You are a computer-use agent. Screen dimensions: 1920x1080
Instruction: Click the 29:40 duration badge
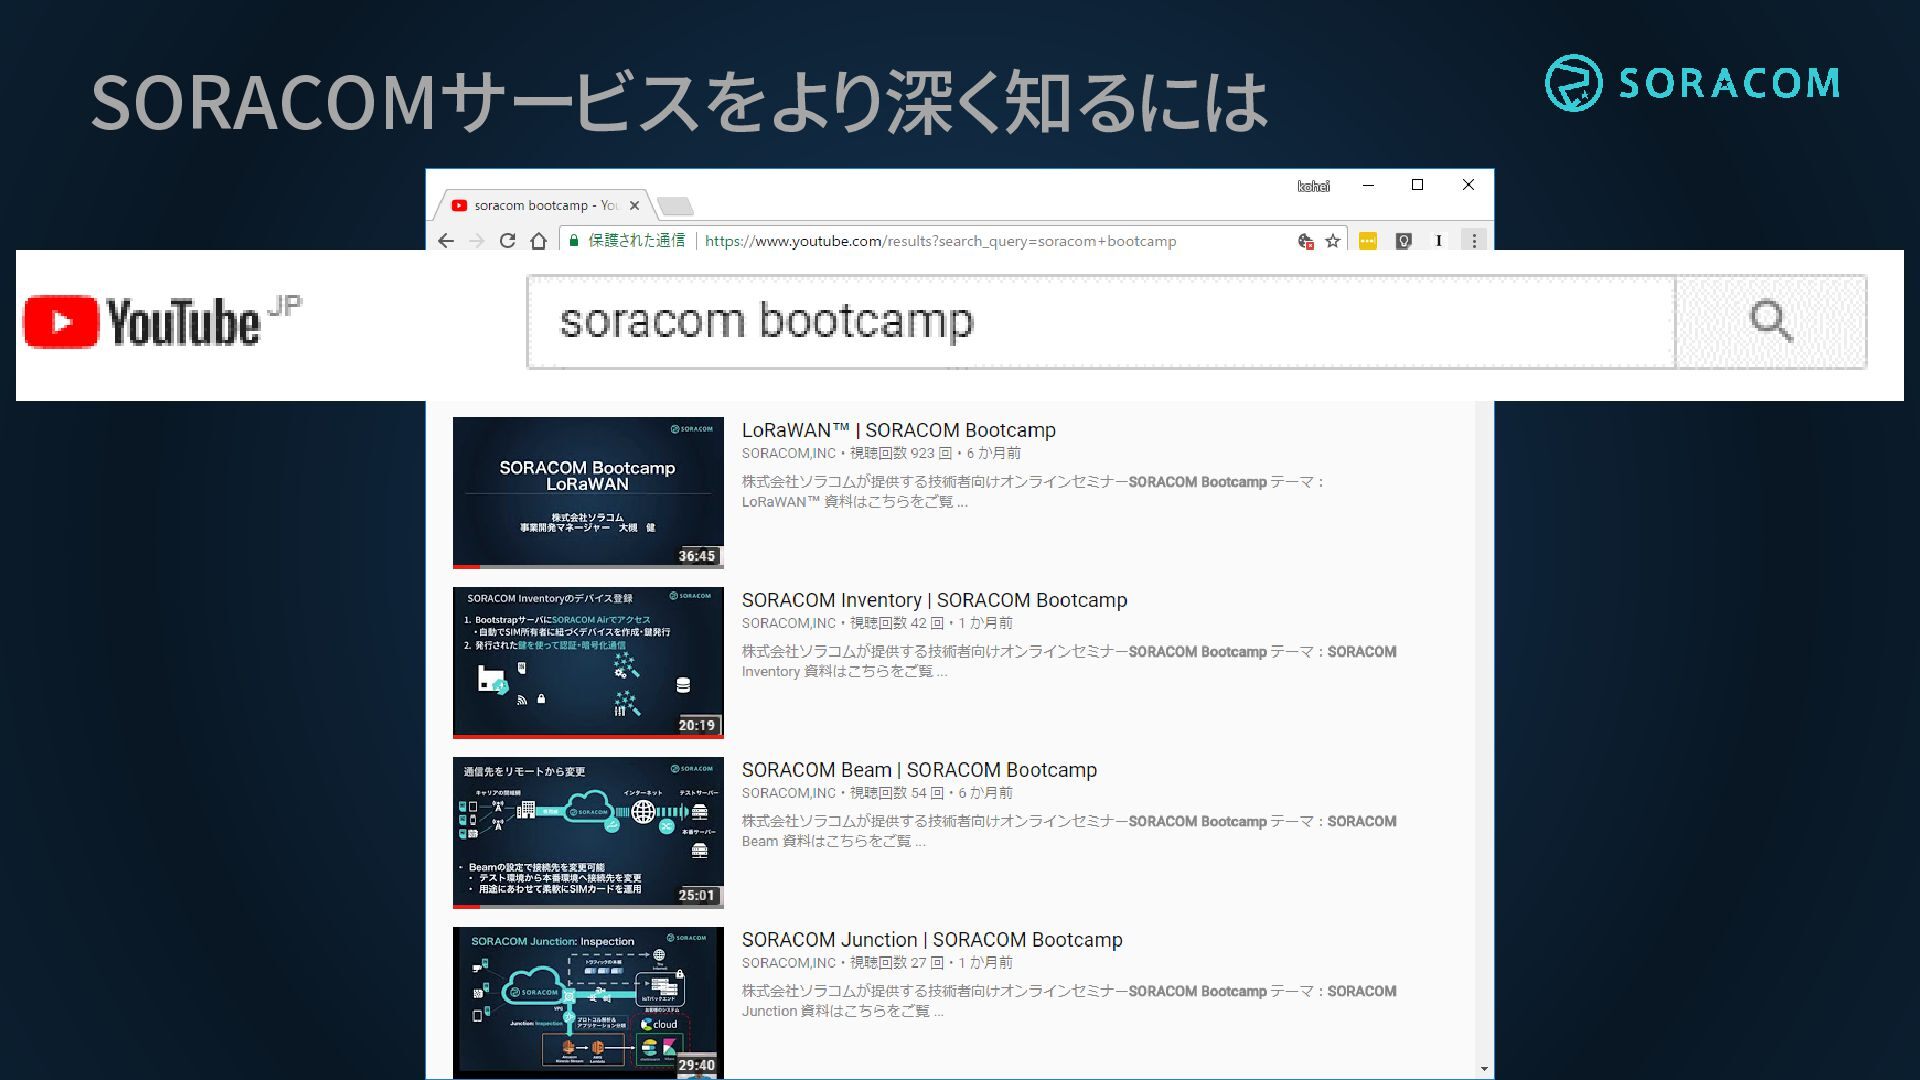point(697,1066)
